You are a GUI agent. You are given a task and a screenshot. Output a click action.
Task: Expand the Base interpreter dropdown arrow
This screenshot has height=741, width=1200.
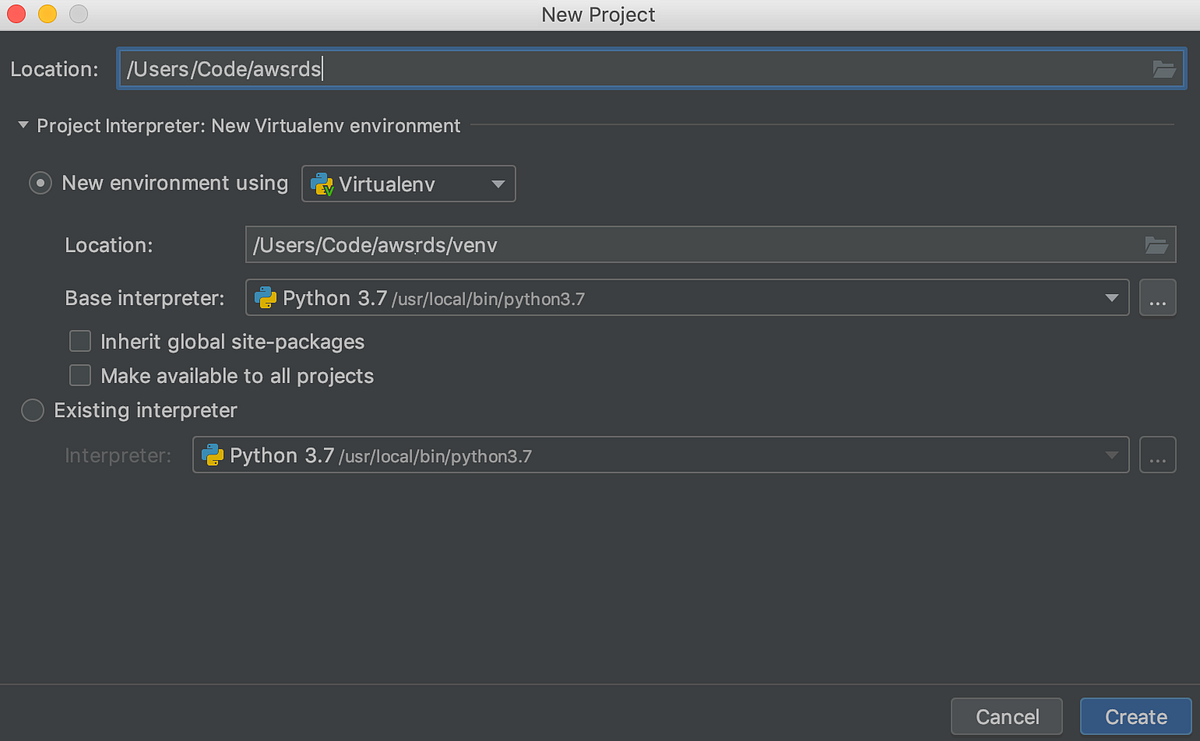(1111, 298)
